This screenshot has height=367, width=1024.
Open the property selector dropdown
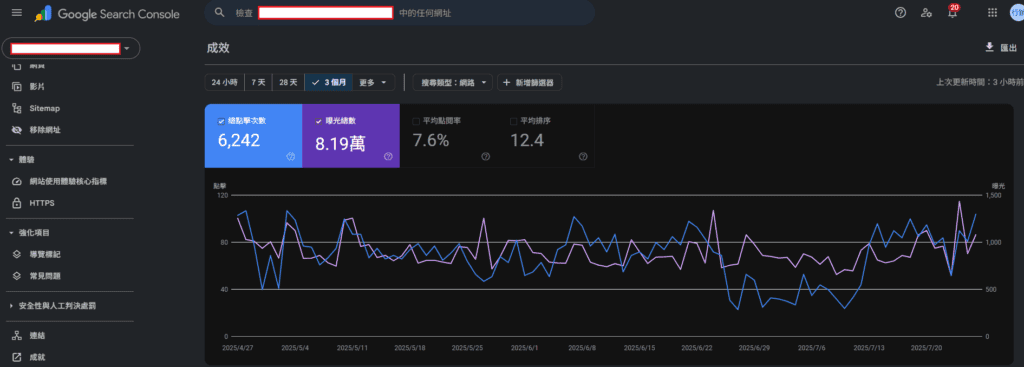(x=71, y=48)
